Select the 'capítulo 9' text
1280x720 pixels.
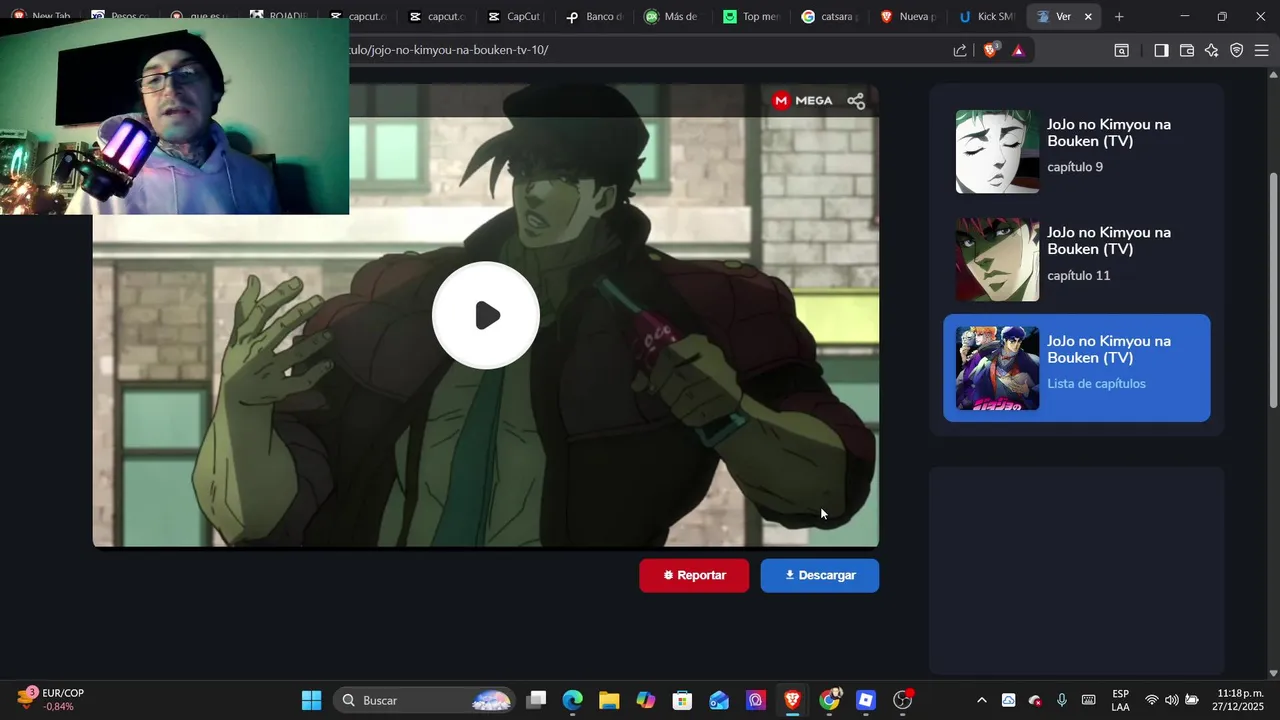1075,167
